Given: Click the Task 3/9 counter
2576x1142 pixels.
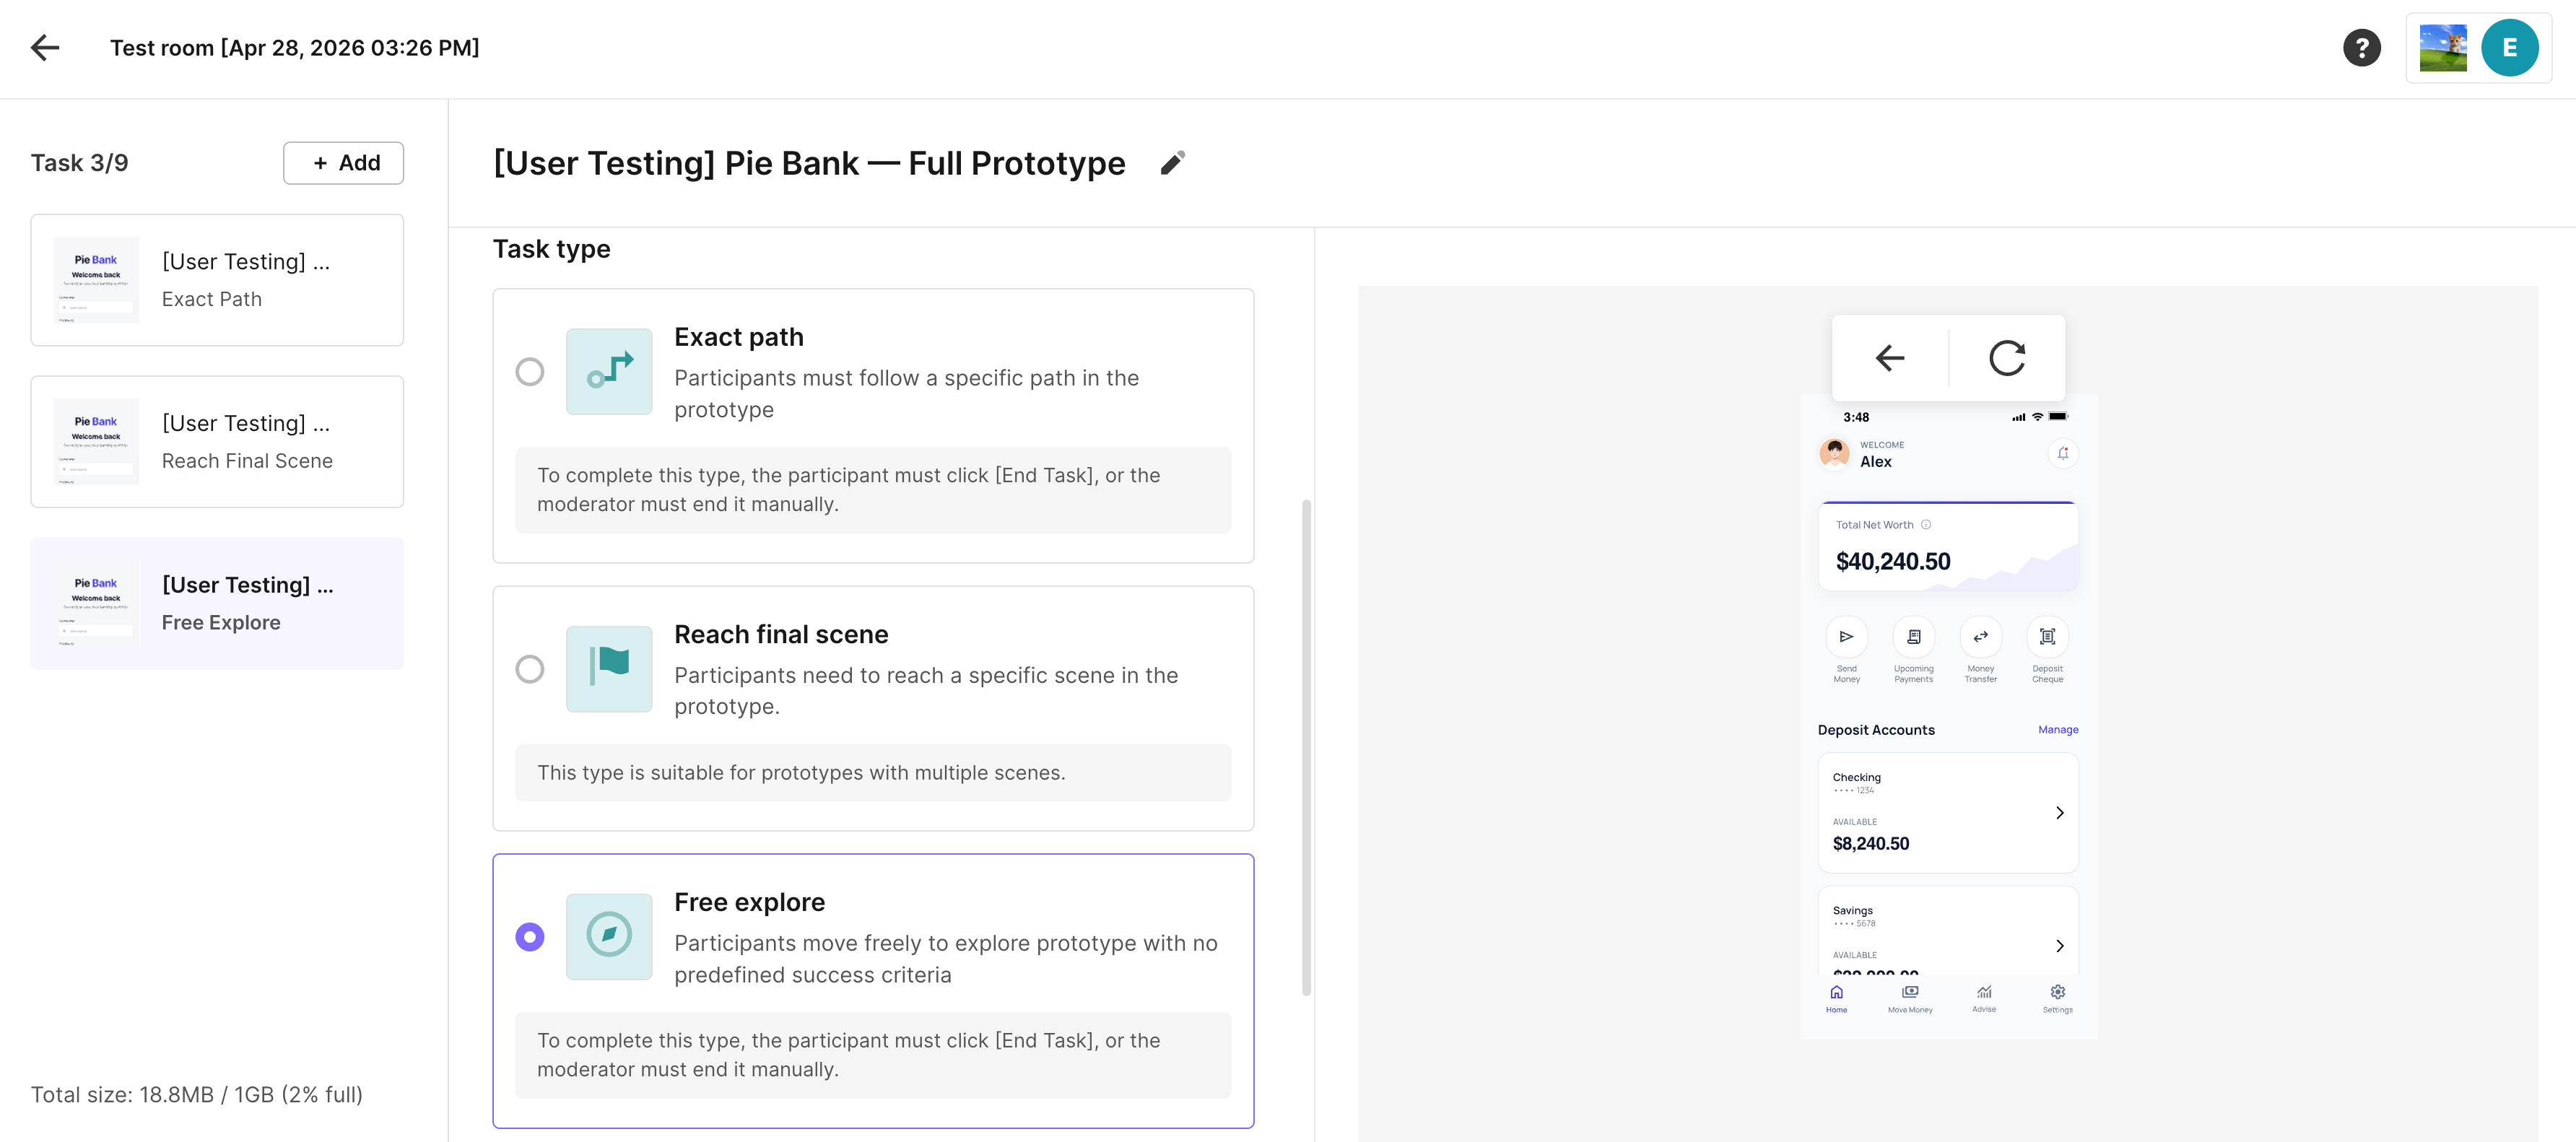Looking at the screenshot, I should coord(79,162).
